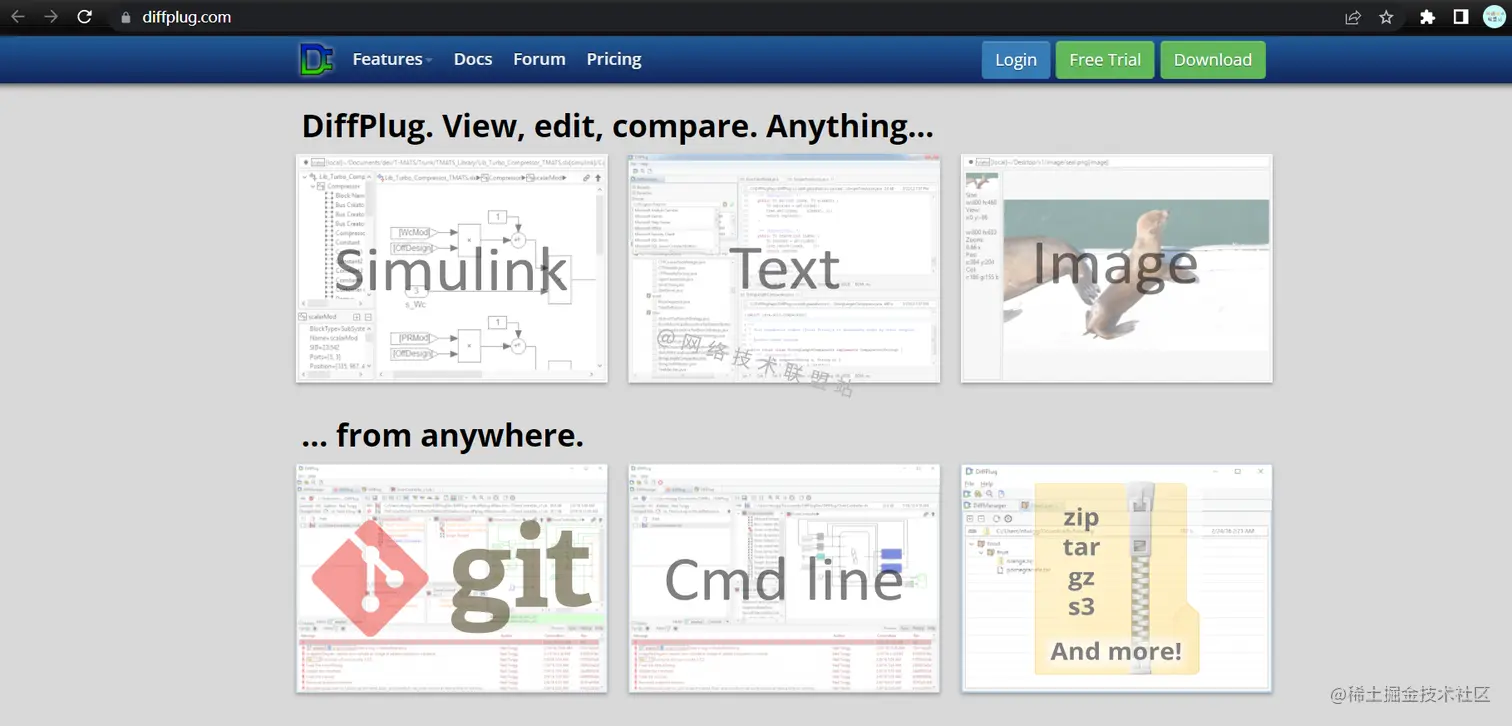The height and width of the screenshot is (726, 1512).
Task: Click the browser forward arrow
Action: [51, 17]
